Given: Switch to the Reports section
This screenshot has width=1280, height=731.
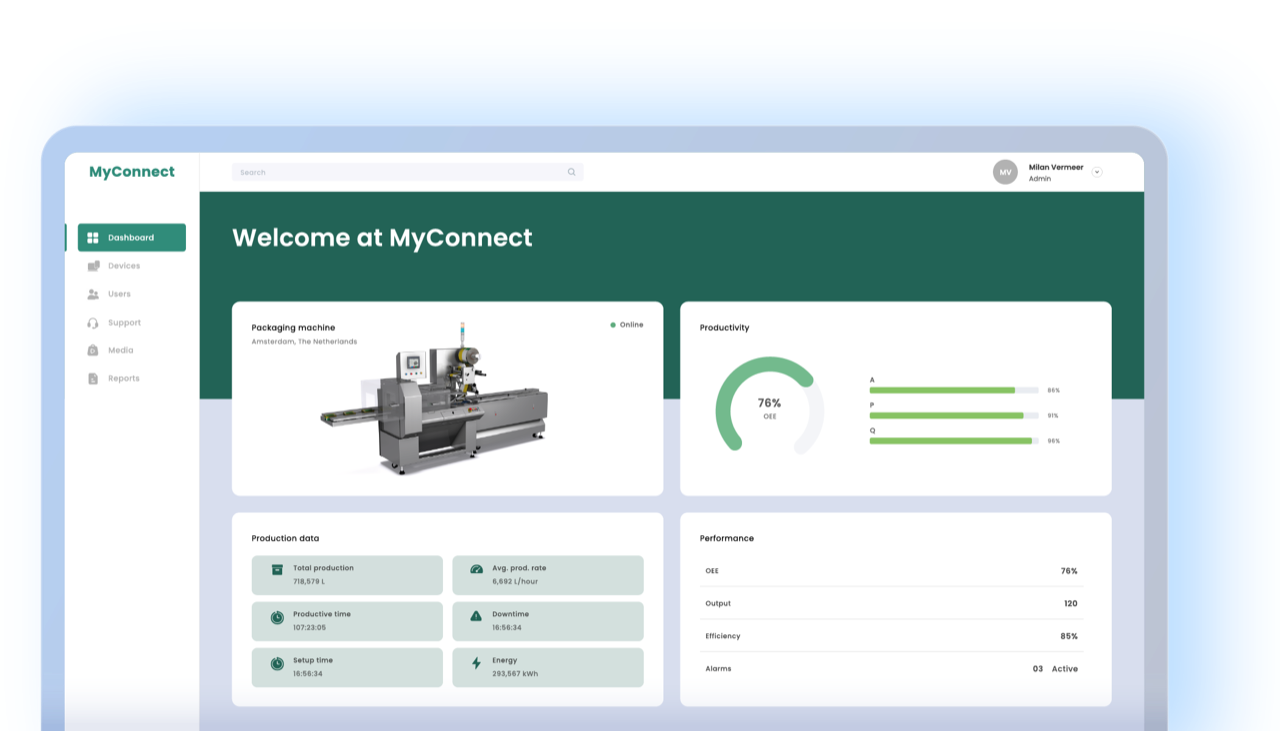Looking at the screenshot, I should (123, 378).
